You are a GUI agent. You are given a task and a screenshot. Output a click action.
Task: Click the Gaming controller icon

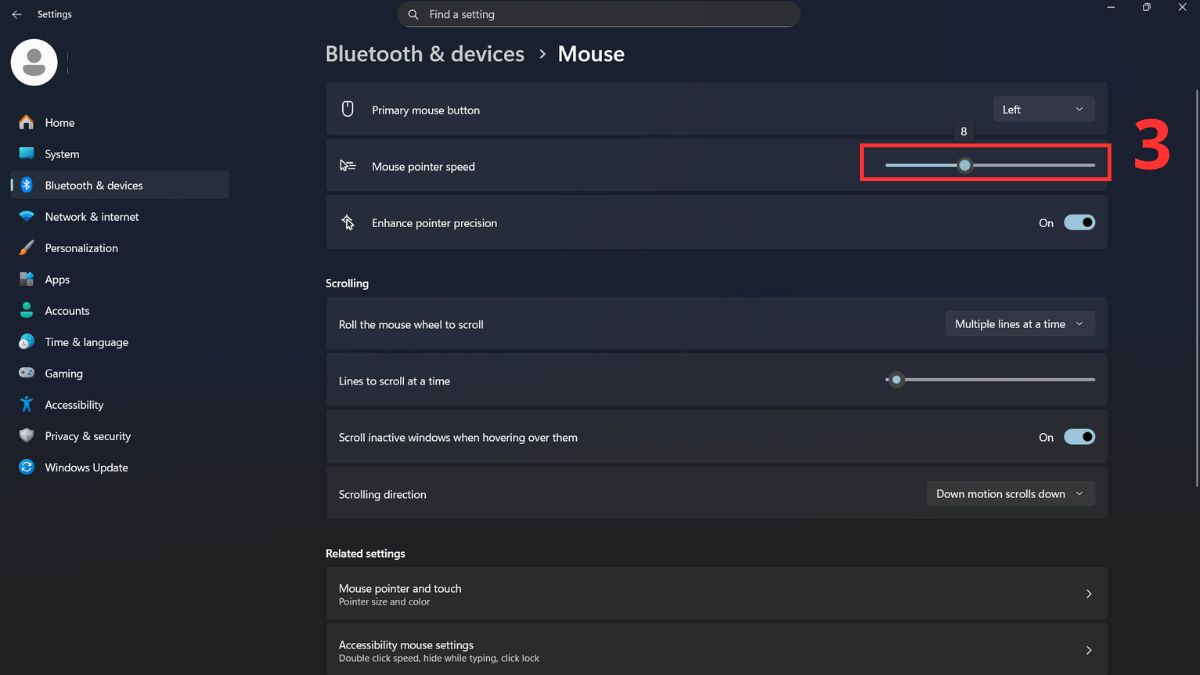[x=26, y=373]
